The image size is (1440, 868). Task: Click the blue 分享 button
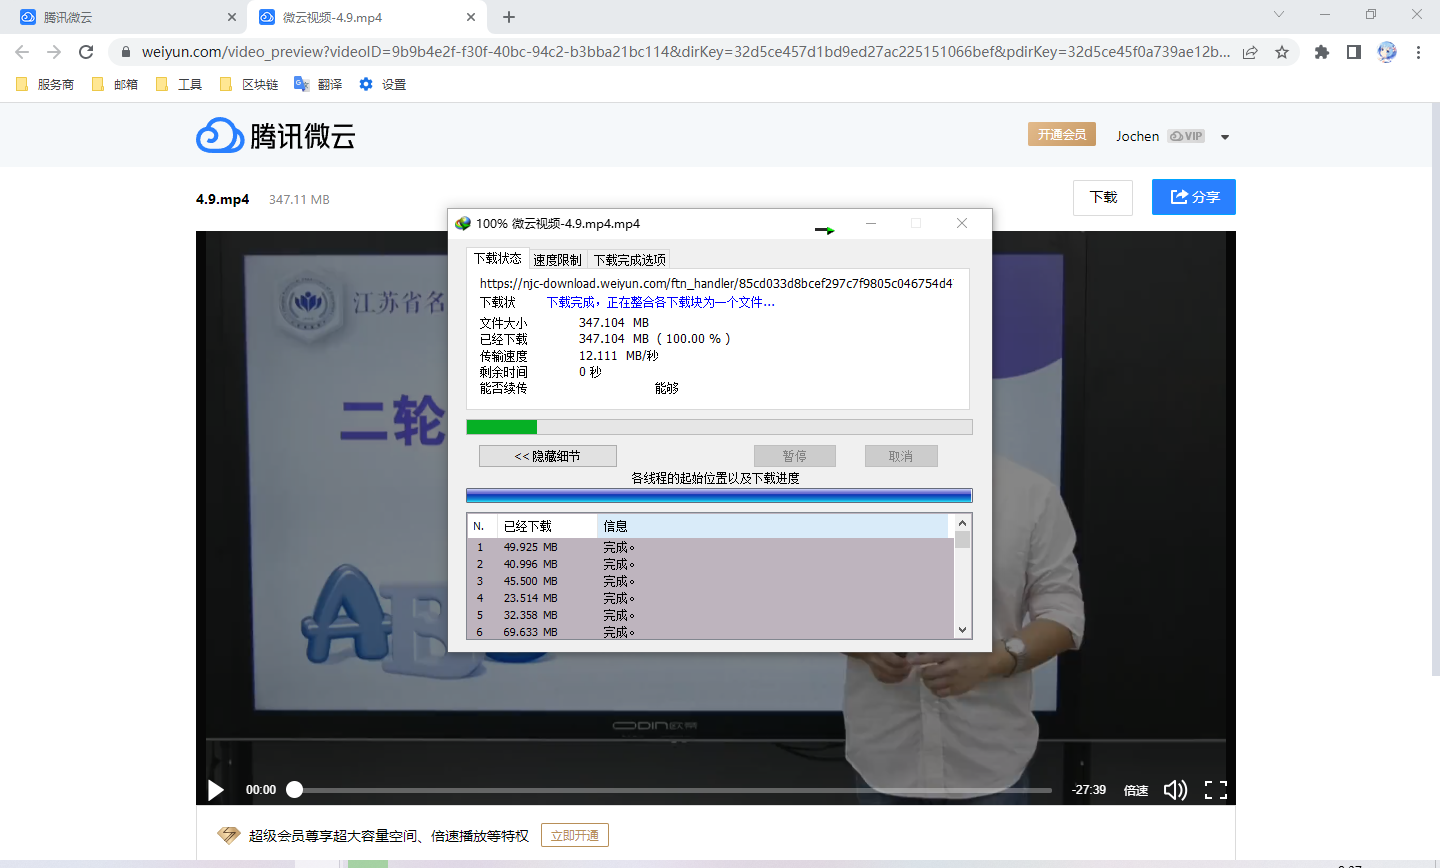pyautogui.click(x=1193, y=197)
